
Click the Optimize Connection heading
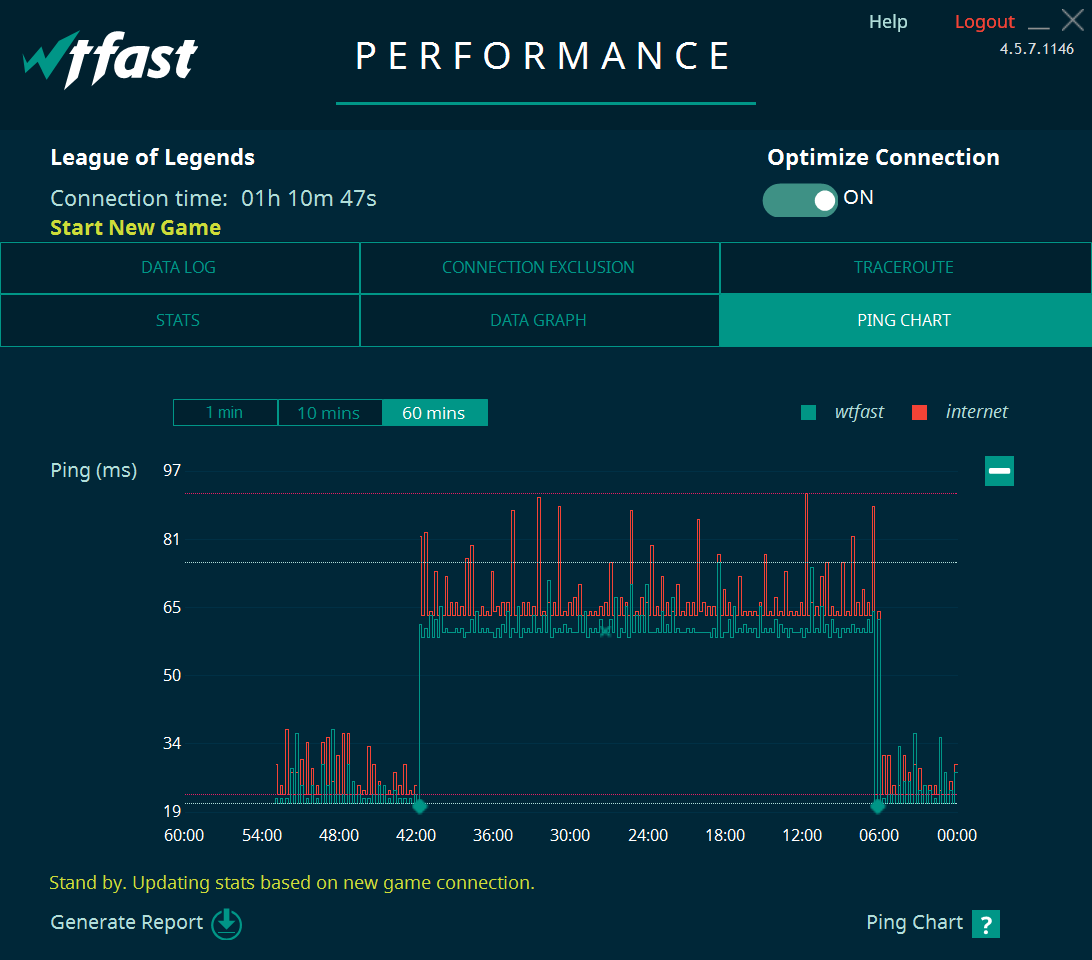[883, 157]
